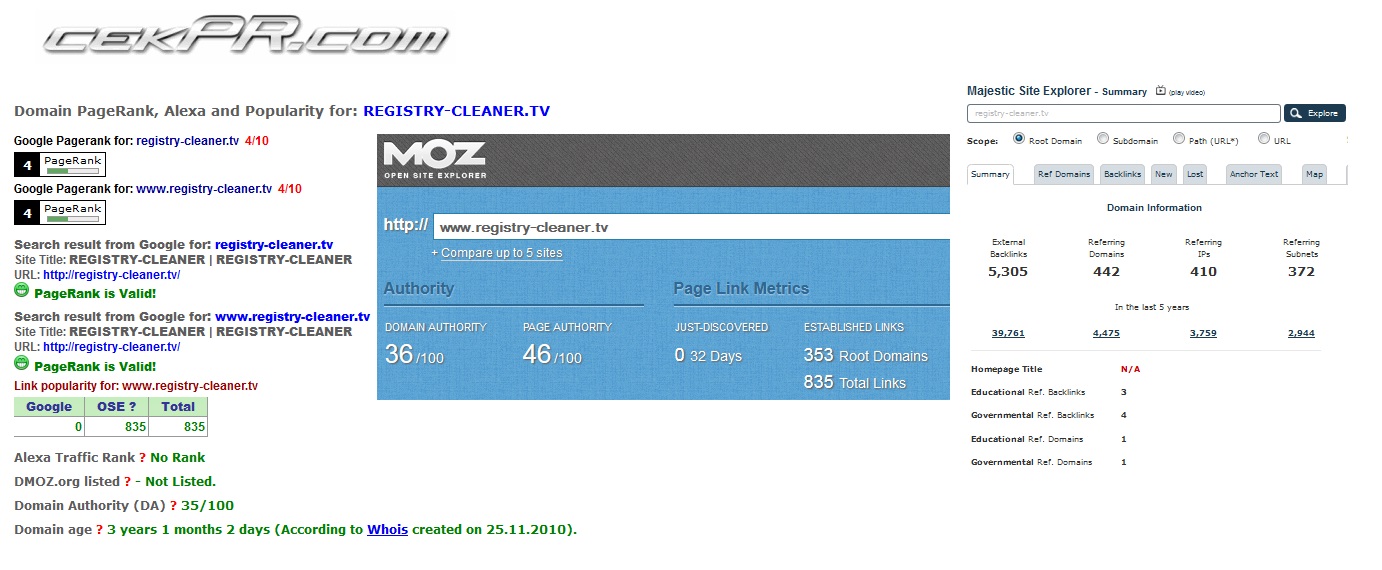Click the '353 Root Domains' established links value
The height and width of the screenshot is (570, 1382).
(866, 355)
